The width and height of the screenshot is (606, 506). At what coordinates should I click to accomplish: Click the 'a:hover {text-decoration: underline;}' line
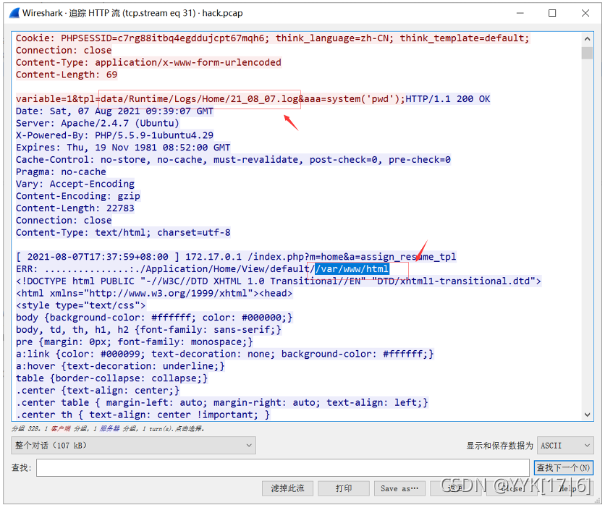pyautogui.click(x=120, y=366)
